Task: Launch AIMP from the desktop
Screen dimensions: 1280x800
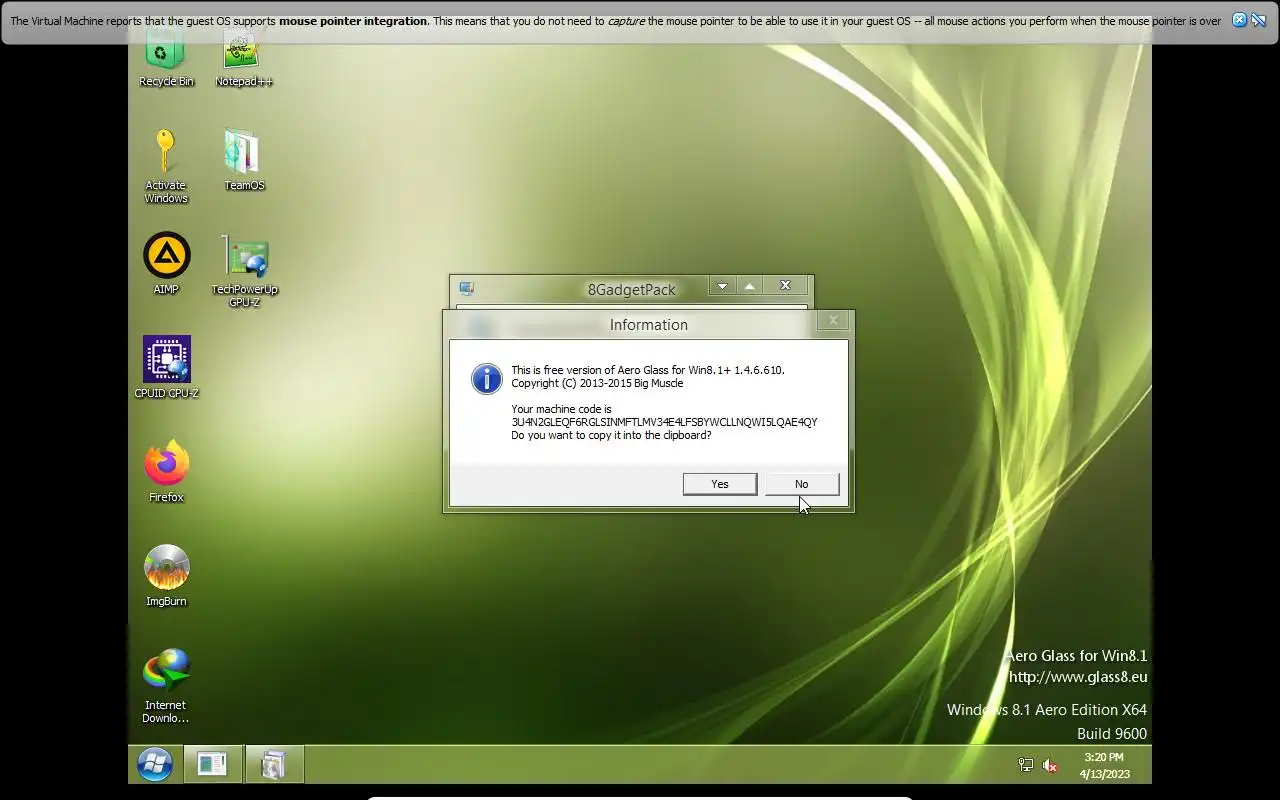Action: (x=166, y=264)
